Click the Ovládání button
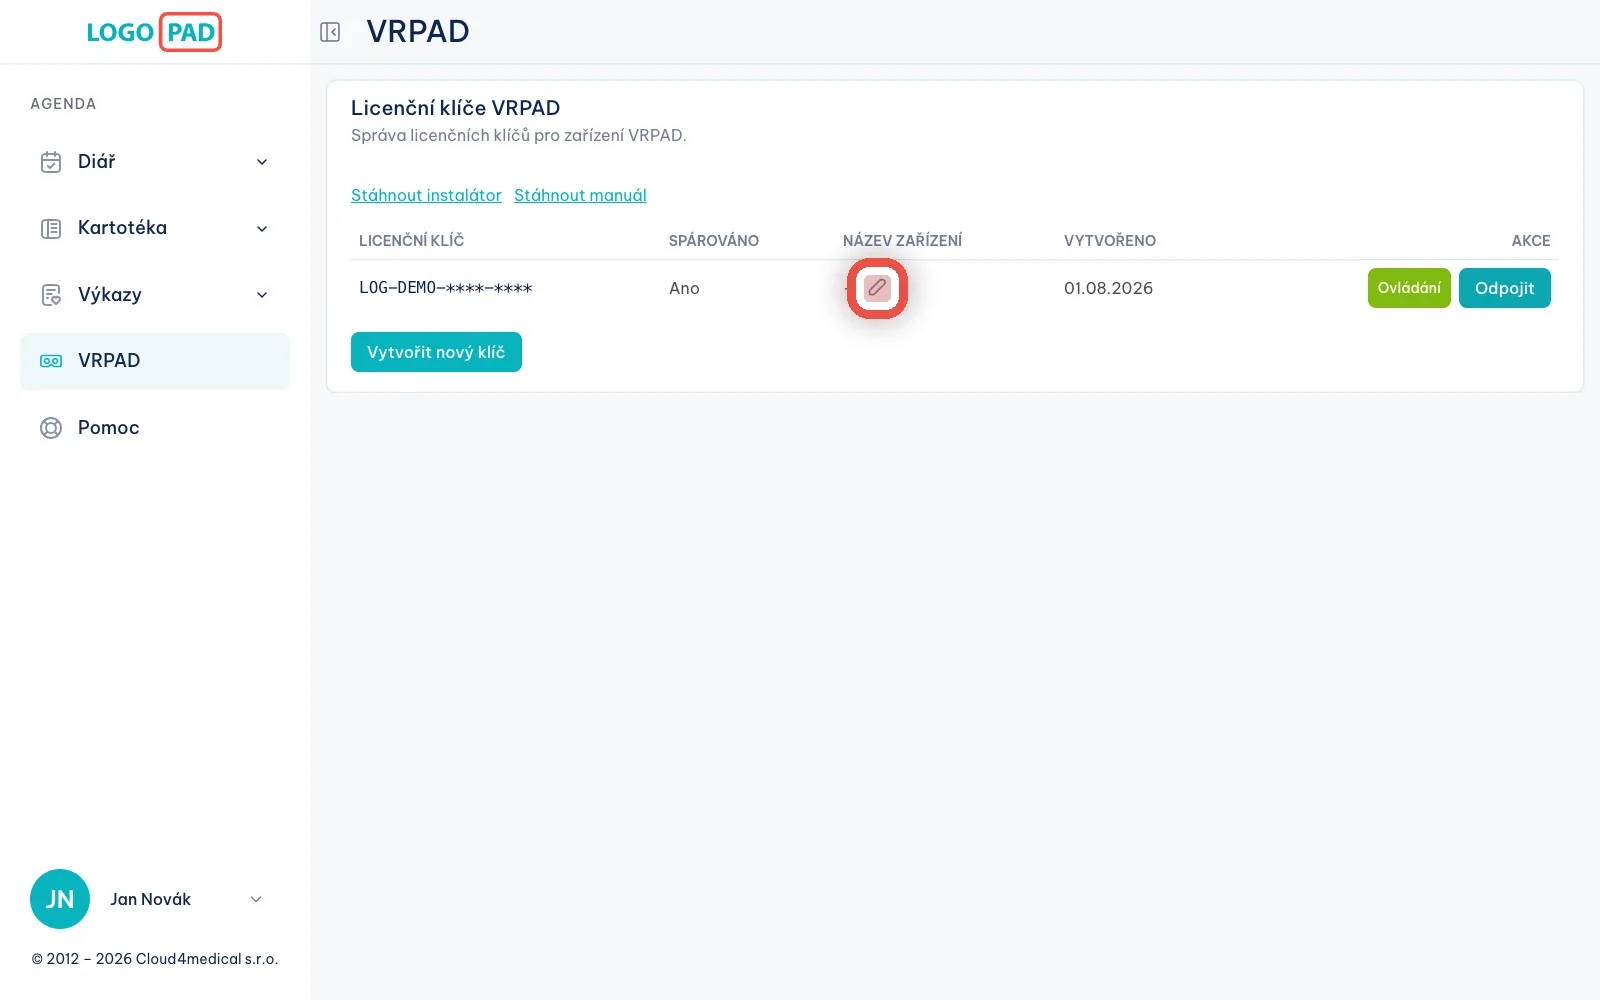Viewport: 1600px width, 1000px height. tap(1409, 288)
